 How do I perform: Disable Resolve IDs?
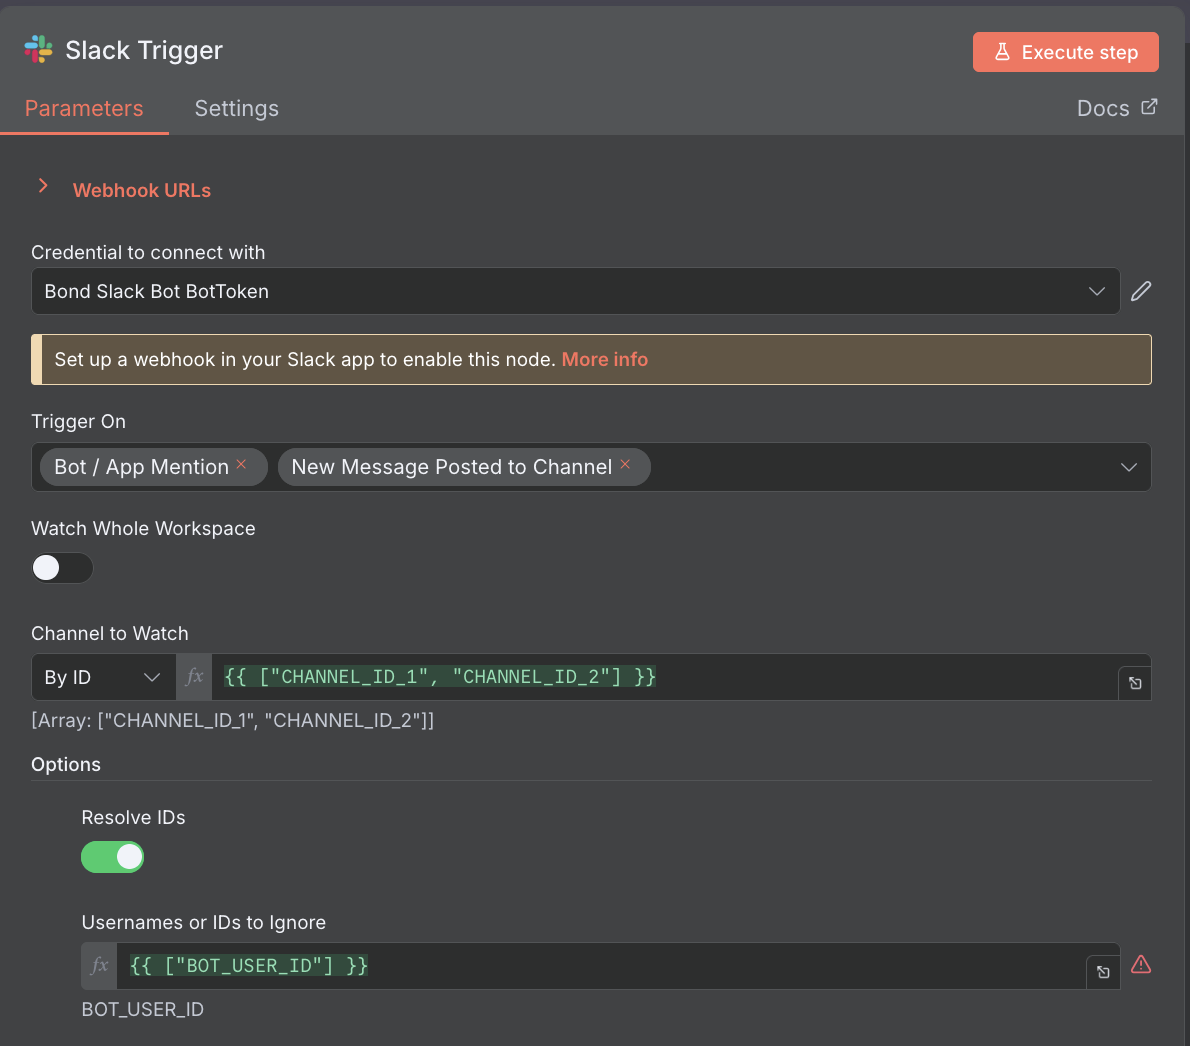pyautogui.click(x=112, y=857)
